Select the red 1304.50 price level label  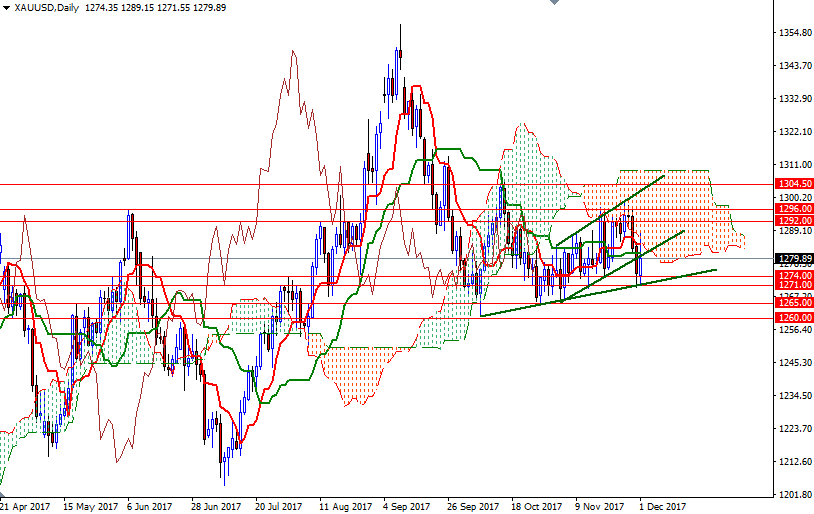[793, 184]
